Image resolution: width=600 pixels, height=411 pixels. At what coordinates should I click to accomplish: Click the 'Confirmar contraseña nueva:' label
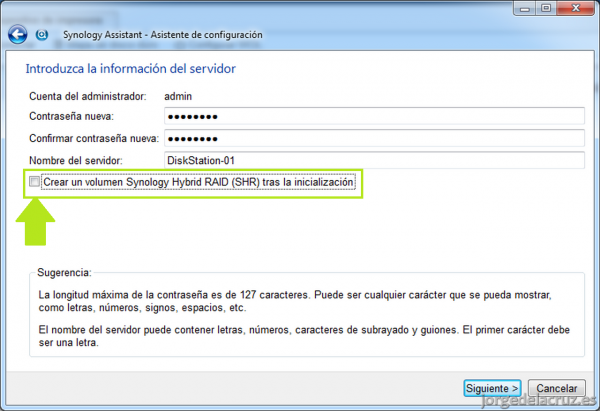click(94, 138)
